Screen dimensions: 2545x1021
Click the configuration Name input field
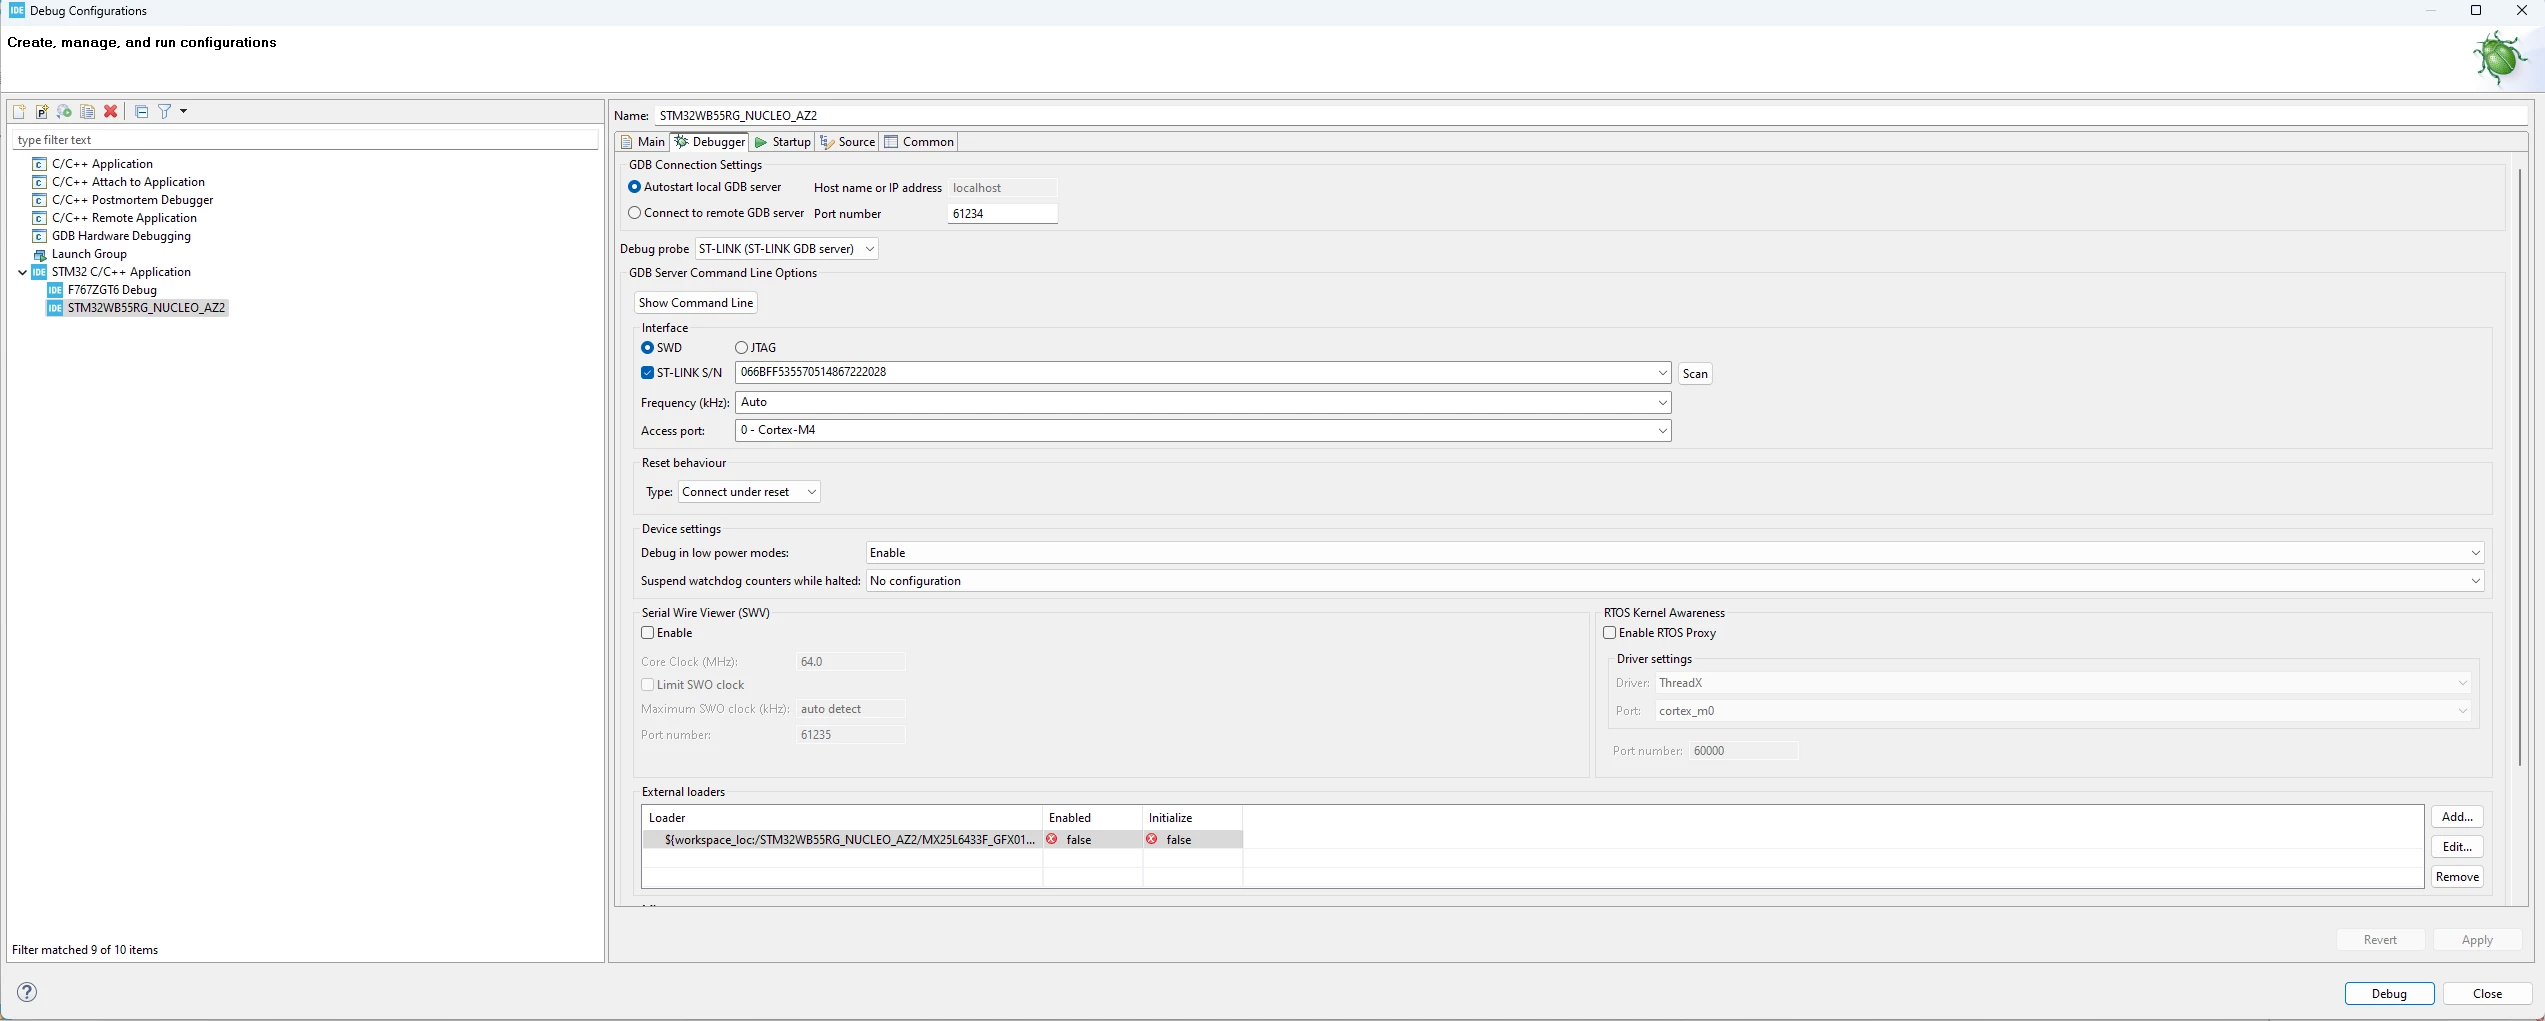1591,115
